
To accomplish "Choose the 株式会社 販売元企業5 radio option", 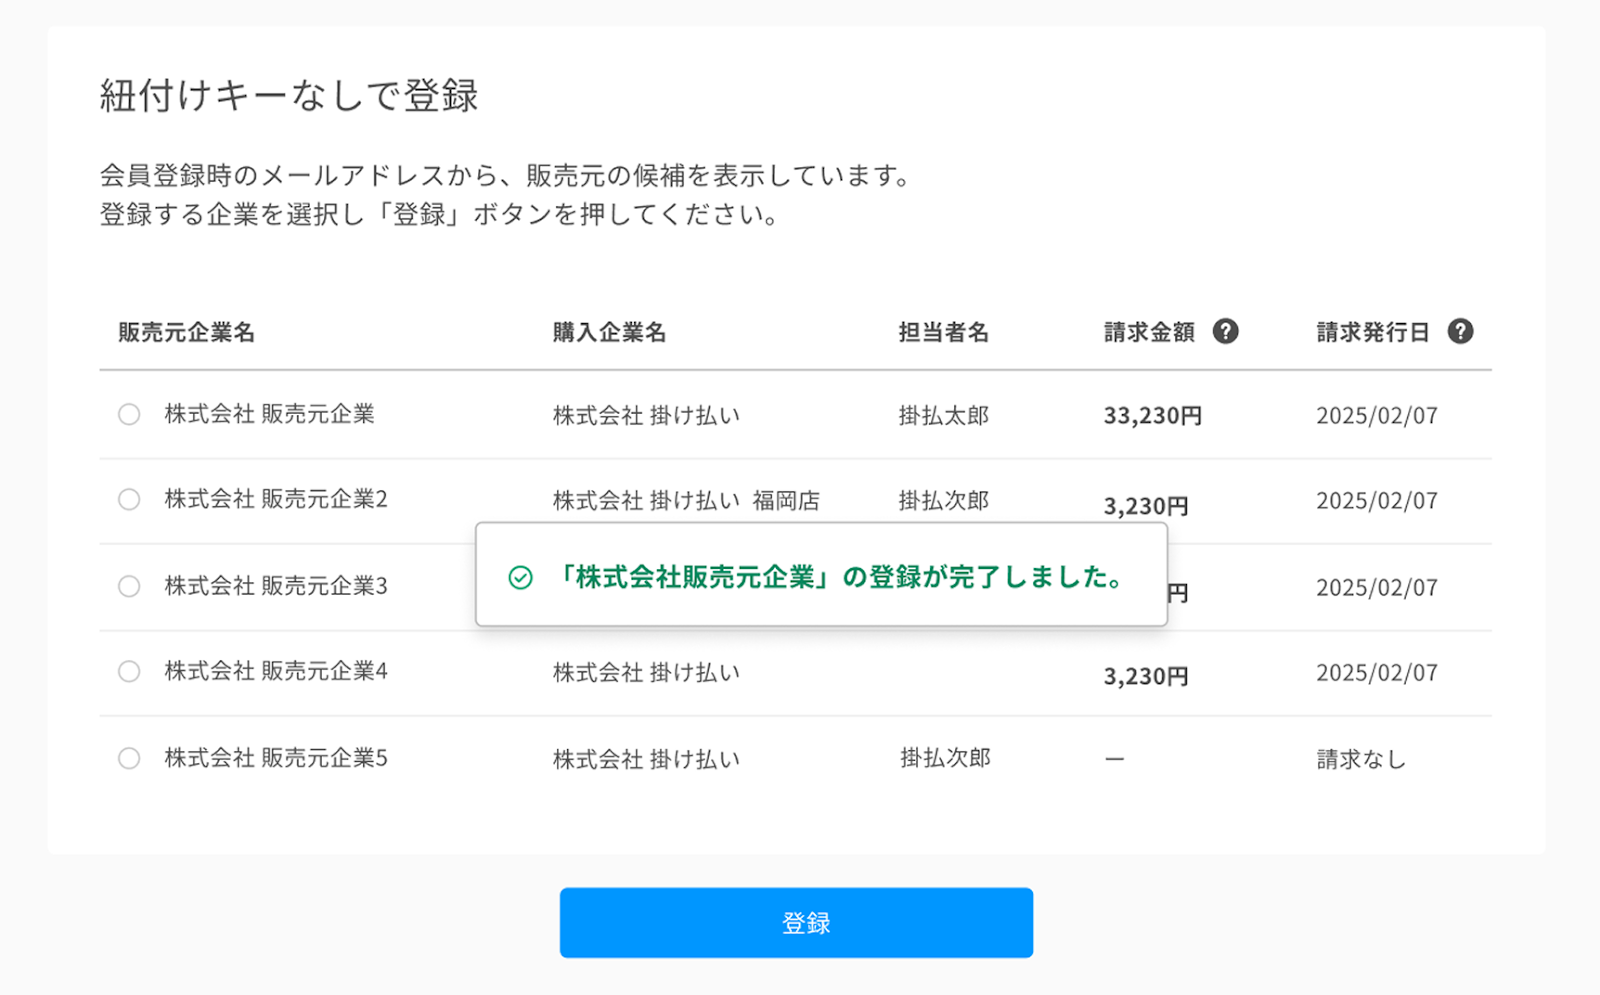I will pyautogui.click(x=129, y=758).
